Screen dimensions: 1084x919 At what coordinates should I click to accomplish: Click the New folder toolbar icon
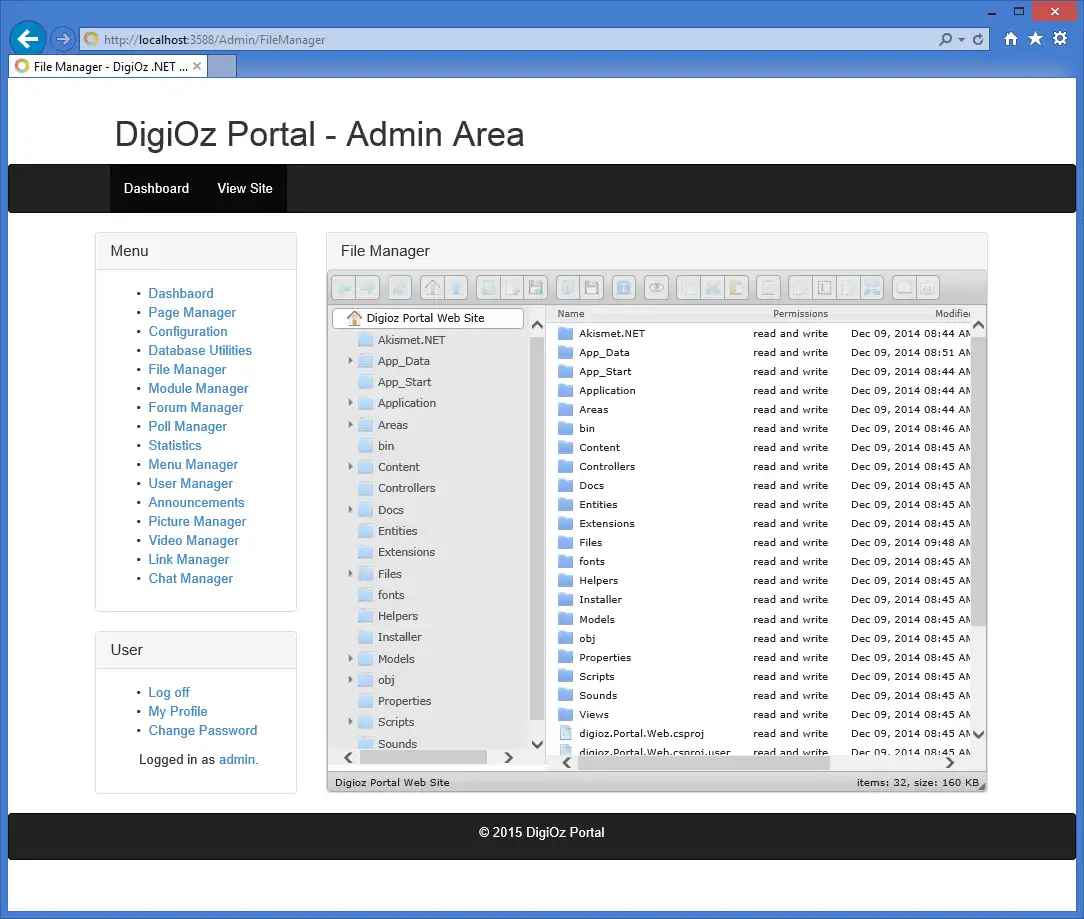coord(488,288)
